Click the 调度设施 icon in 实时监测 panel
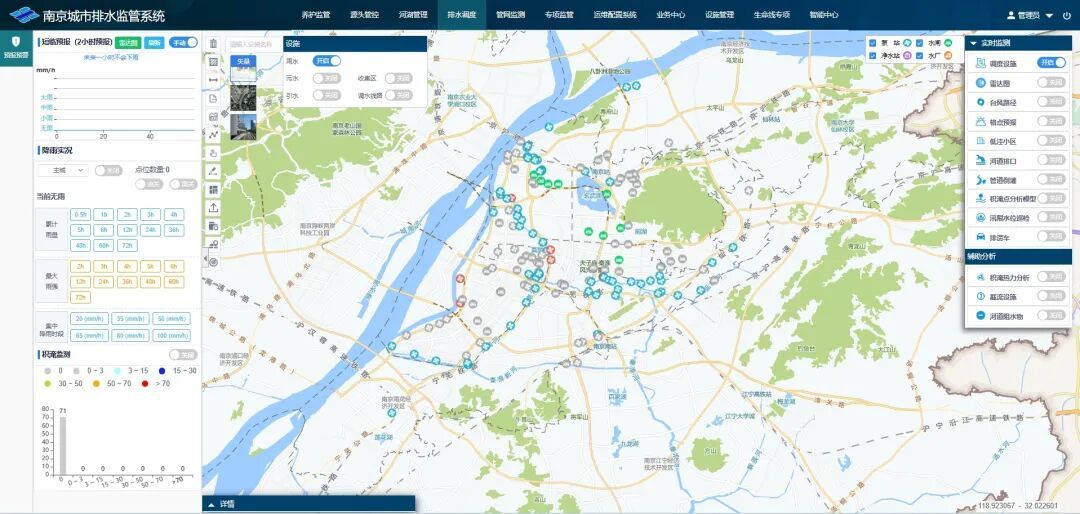The width and height of the screenshot is (1080, 514). tap(980, 63)
